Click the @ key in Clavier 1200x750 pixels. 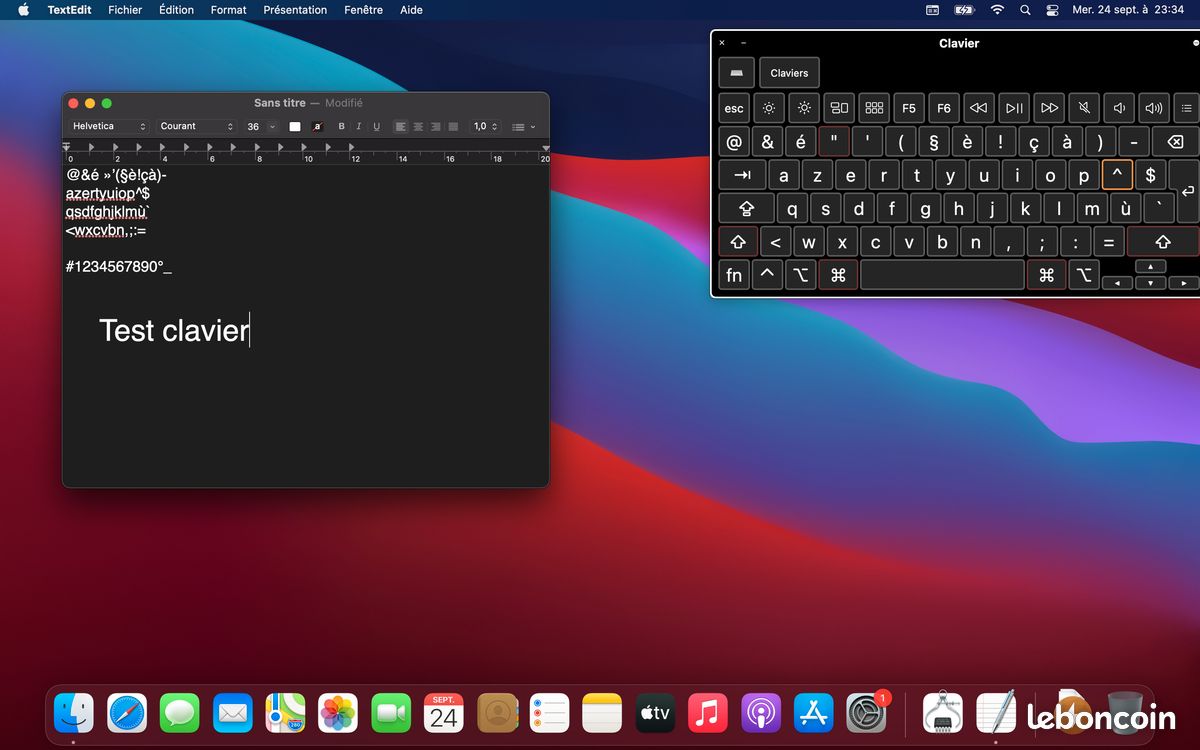[x=734, y=142]
